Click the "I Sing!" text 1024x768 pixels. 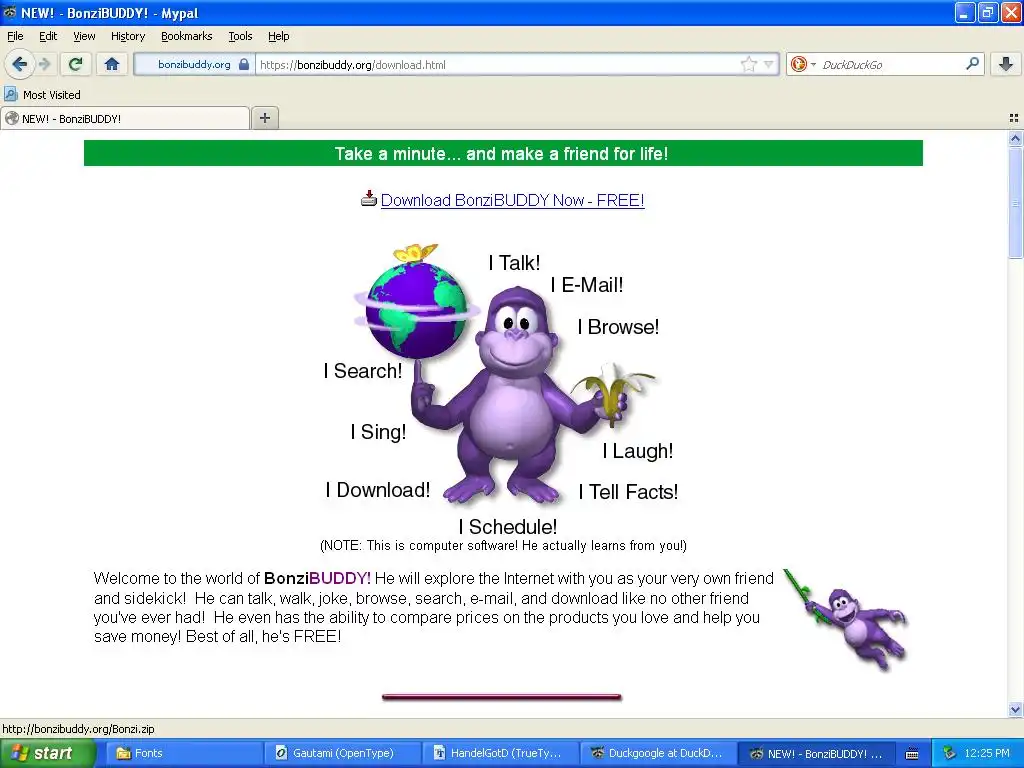coord(378,432)
